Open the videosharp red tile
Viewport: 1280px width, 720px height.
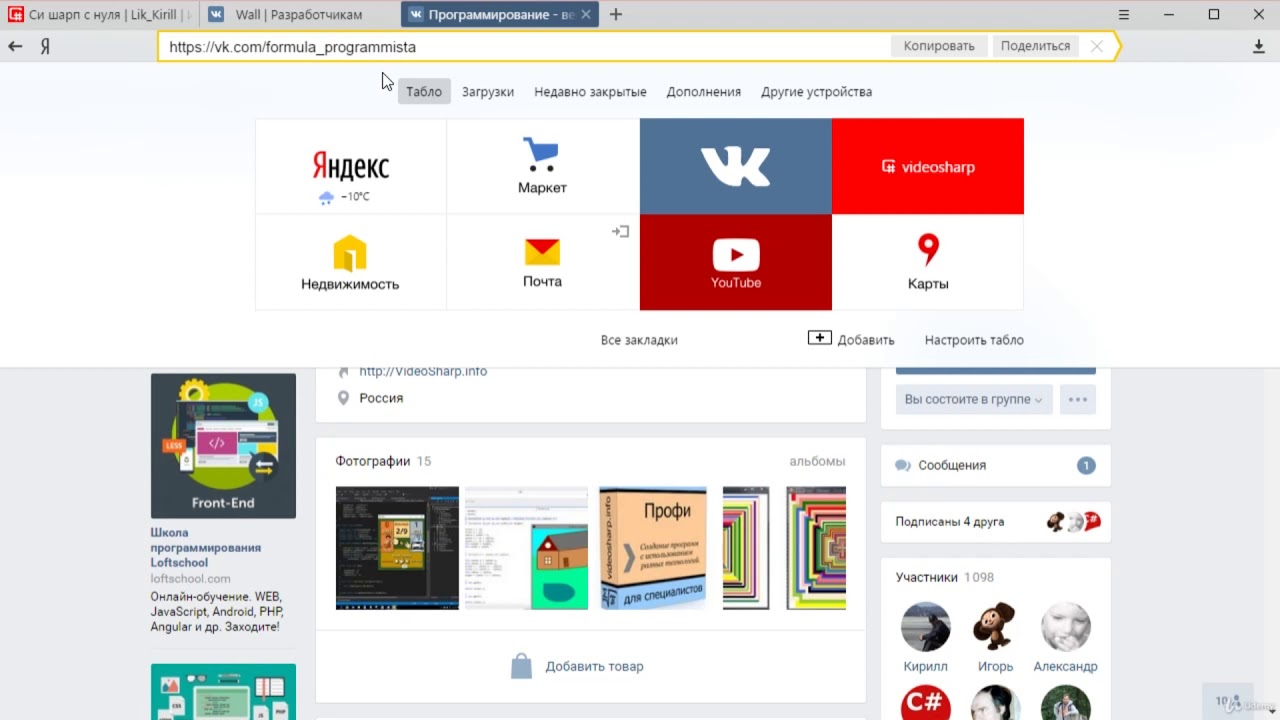pos(928,166)
